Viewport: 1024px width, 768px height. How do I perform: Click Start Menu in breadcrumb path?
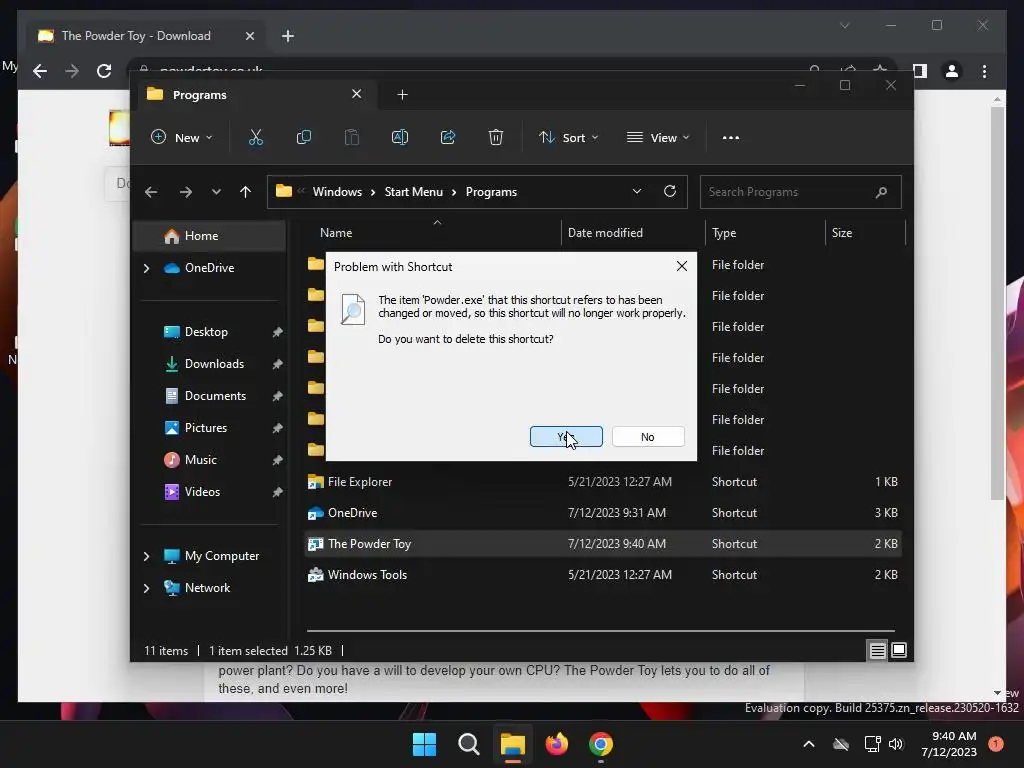[x=413, y=192]
